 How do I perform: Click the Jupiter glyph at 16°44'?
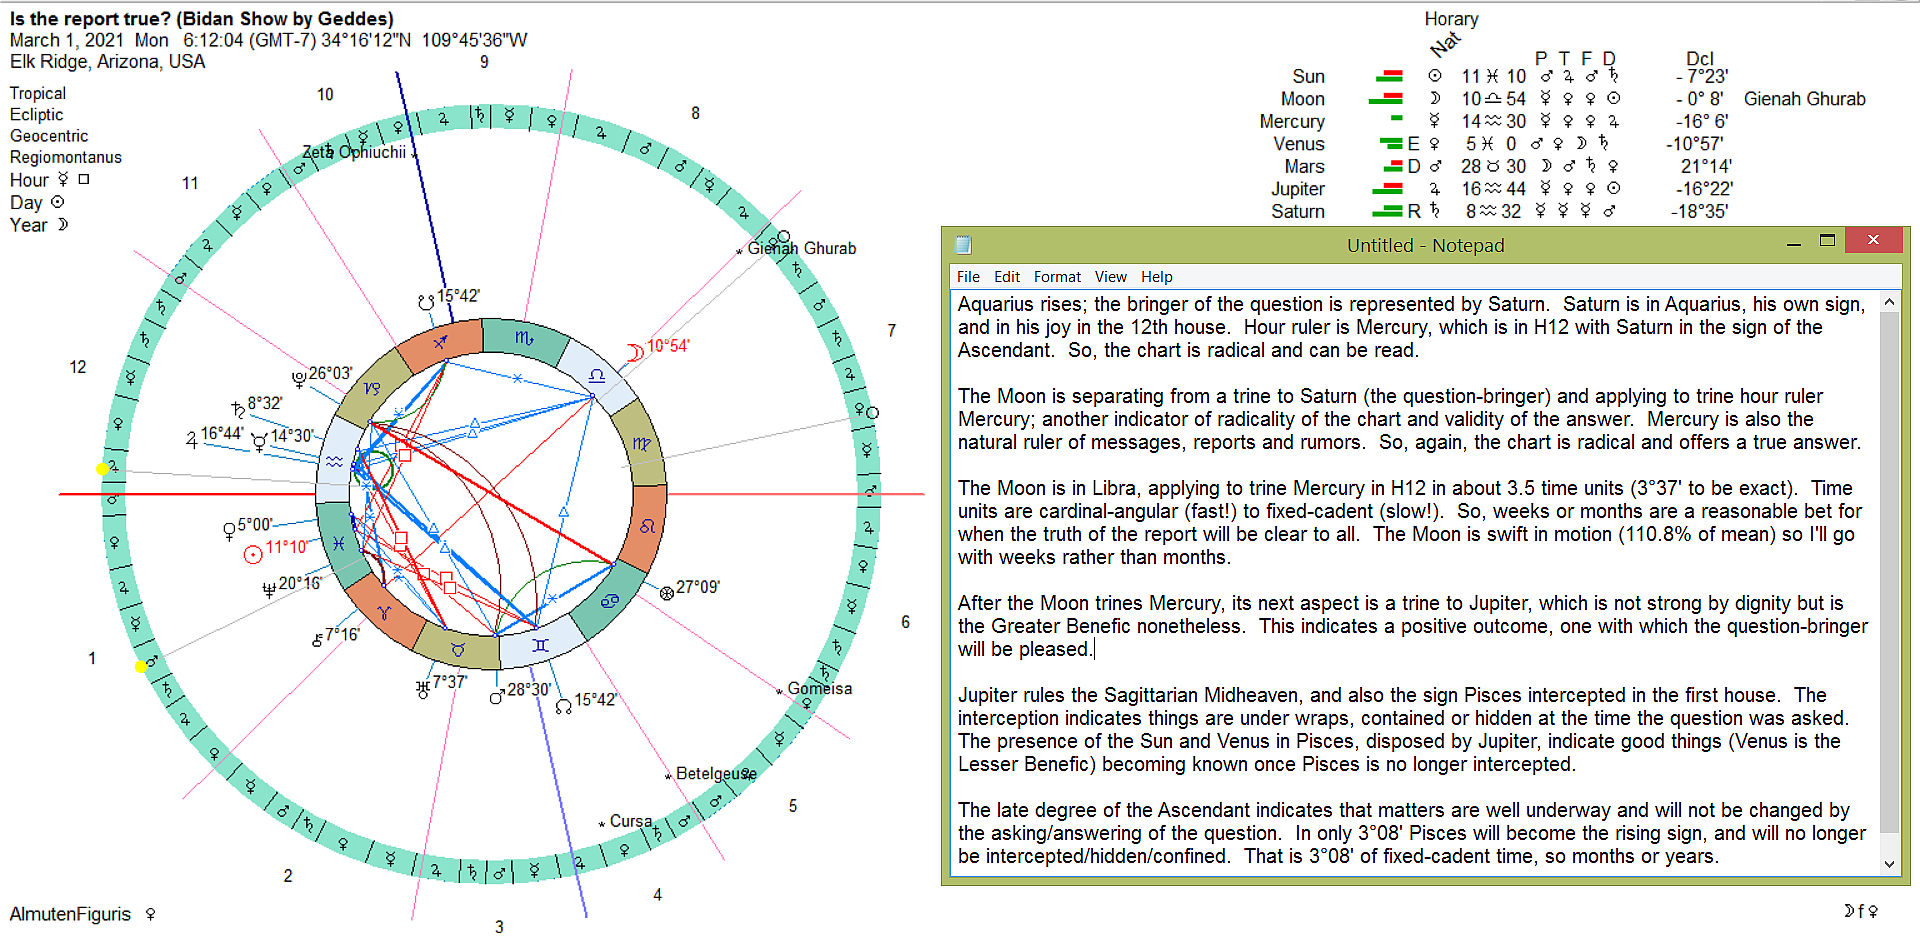191,438
